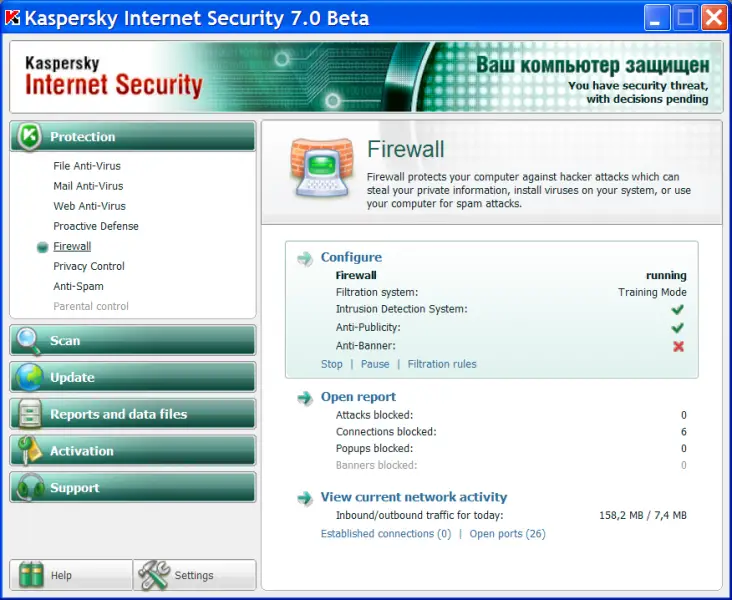Click the Inbound/outbound traffic for today label

[x=420, y=515]
